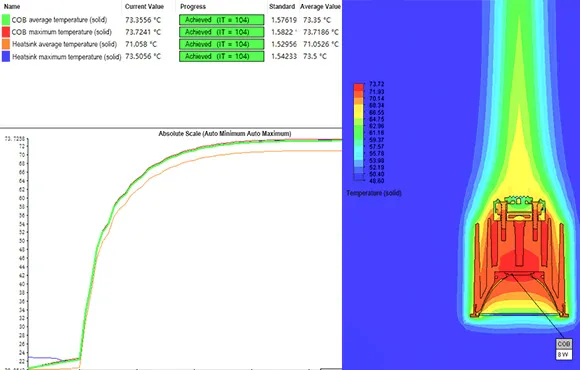Image resolution: width=580 pixels, height=370 pixels.
Task: Click the average value 73.35 °C
Action: point(317,20)
